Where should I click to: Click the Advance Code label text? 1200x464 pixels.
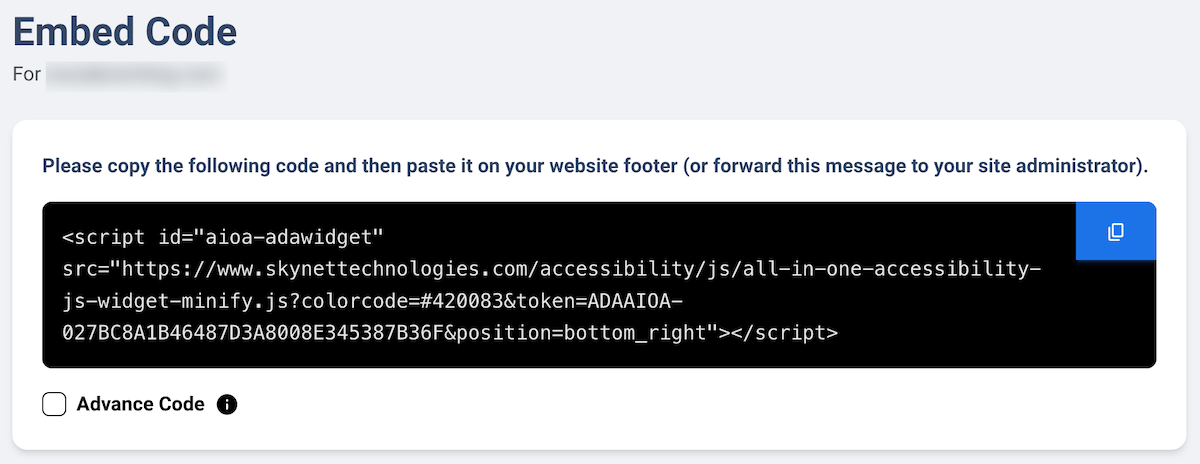[140, 405]
